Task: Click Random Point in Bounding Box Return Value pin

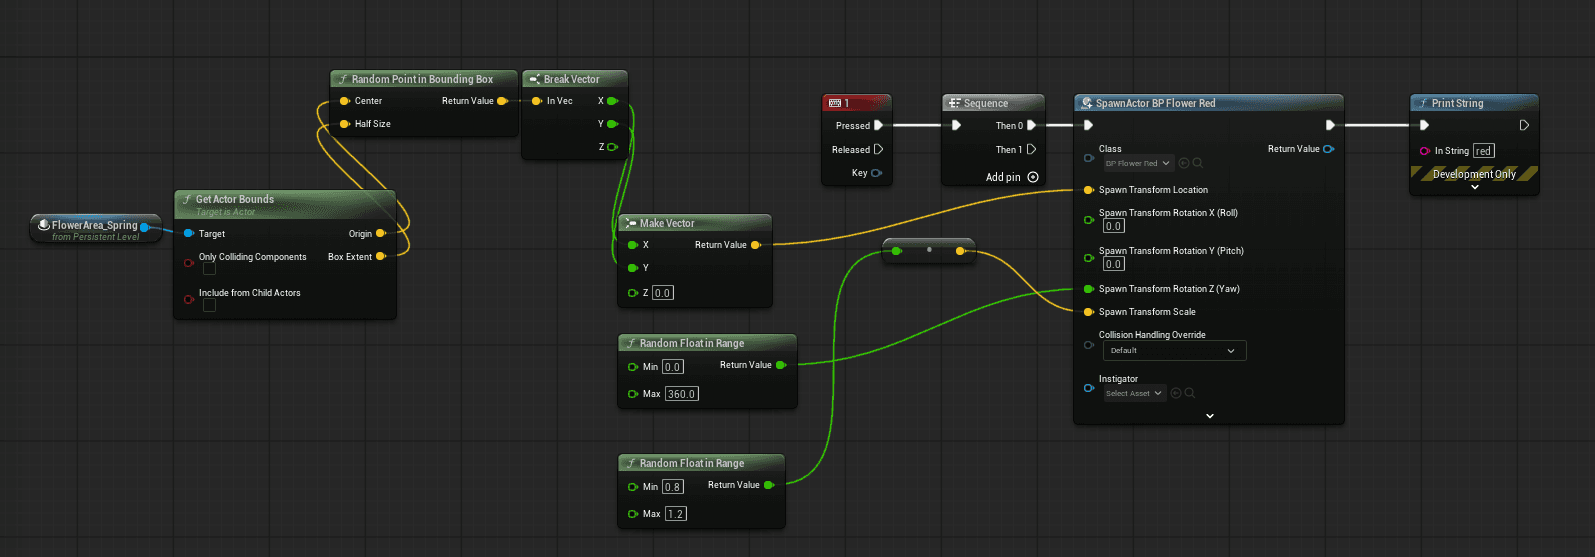Action: (502, 101)
